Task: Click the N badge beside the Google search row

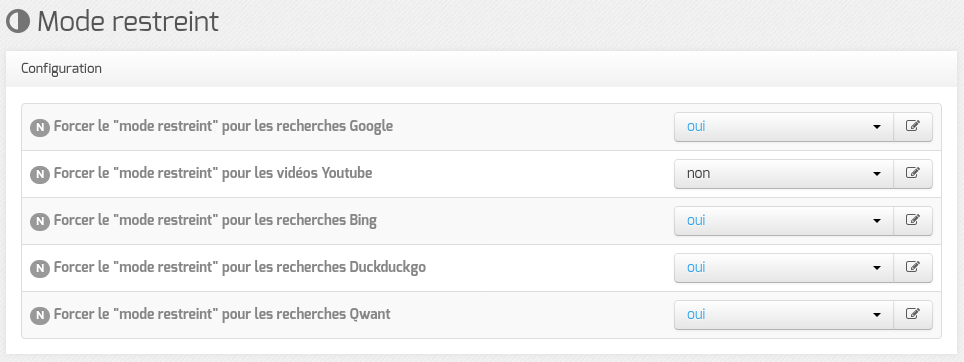Action: (40, 128)
